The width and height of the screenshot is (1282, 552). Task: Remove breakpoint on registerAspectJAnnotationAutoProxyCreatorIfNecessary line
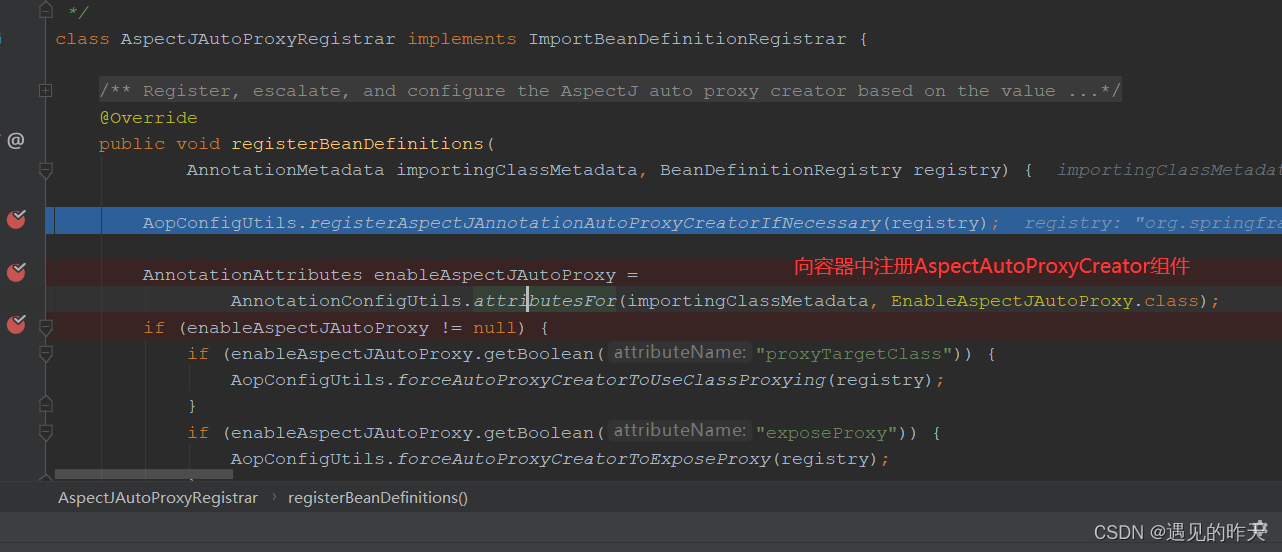coord(16,219)
